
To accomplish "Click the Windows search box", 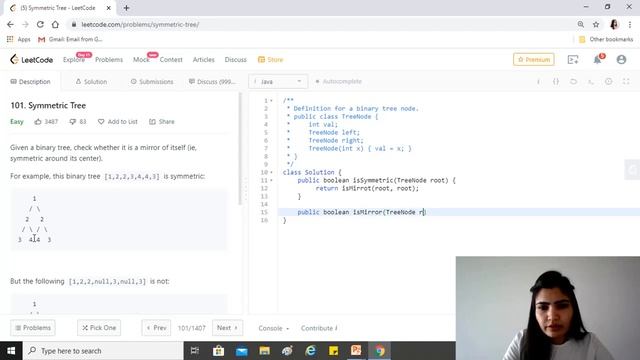I will (x=103, y=351).
